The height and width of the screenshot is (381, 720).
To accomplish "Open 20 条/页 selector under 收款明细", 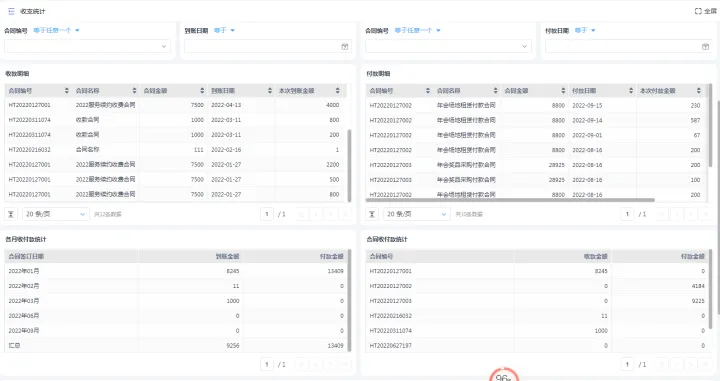I will tap(55, 214).
